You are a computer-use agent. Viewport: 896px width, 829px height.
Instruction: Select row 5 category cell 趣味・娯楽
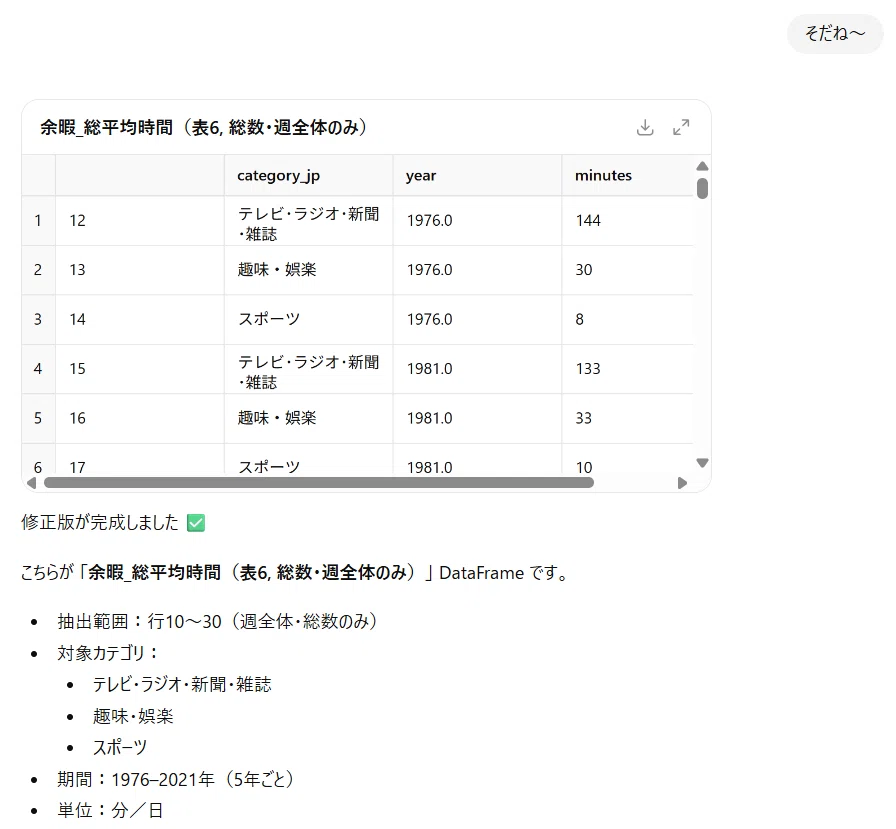(x=309, y=418)
